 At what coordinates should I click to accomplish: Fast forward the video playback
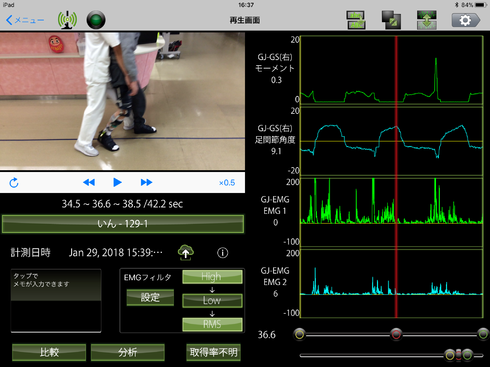click(x=146, y=182)
